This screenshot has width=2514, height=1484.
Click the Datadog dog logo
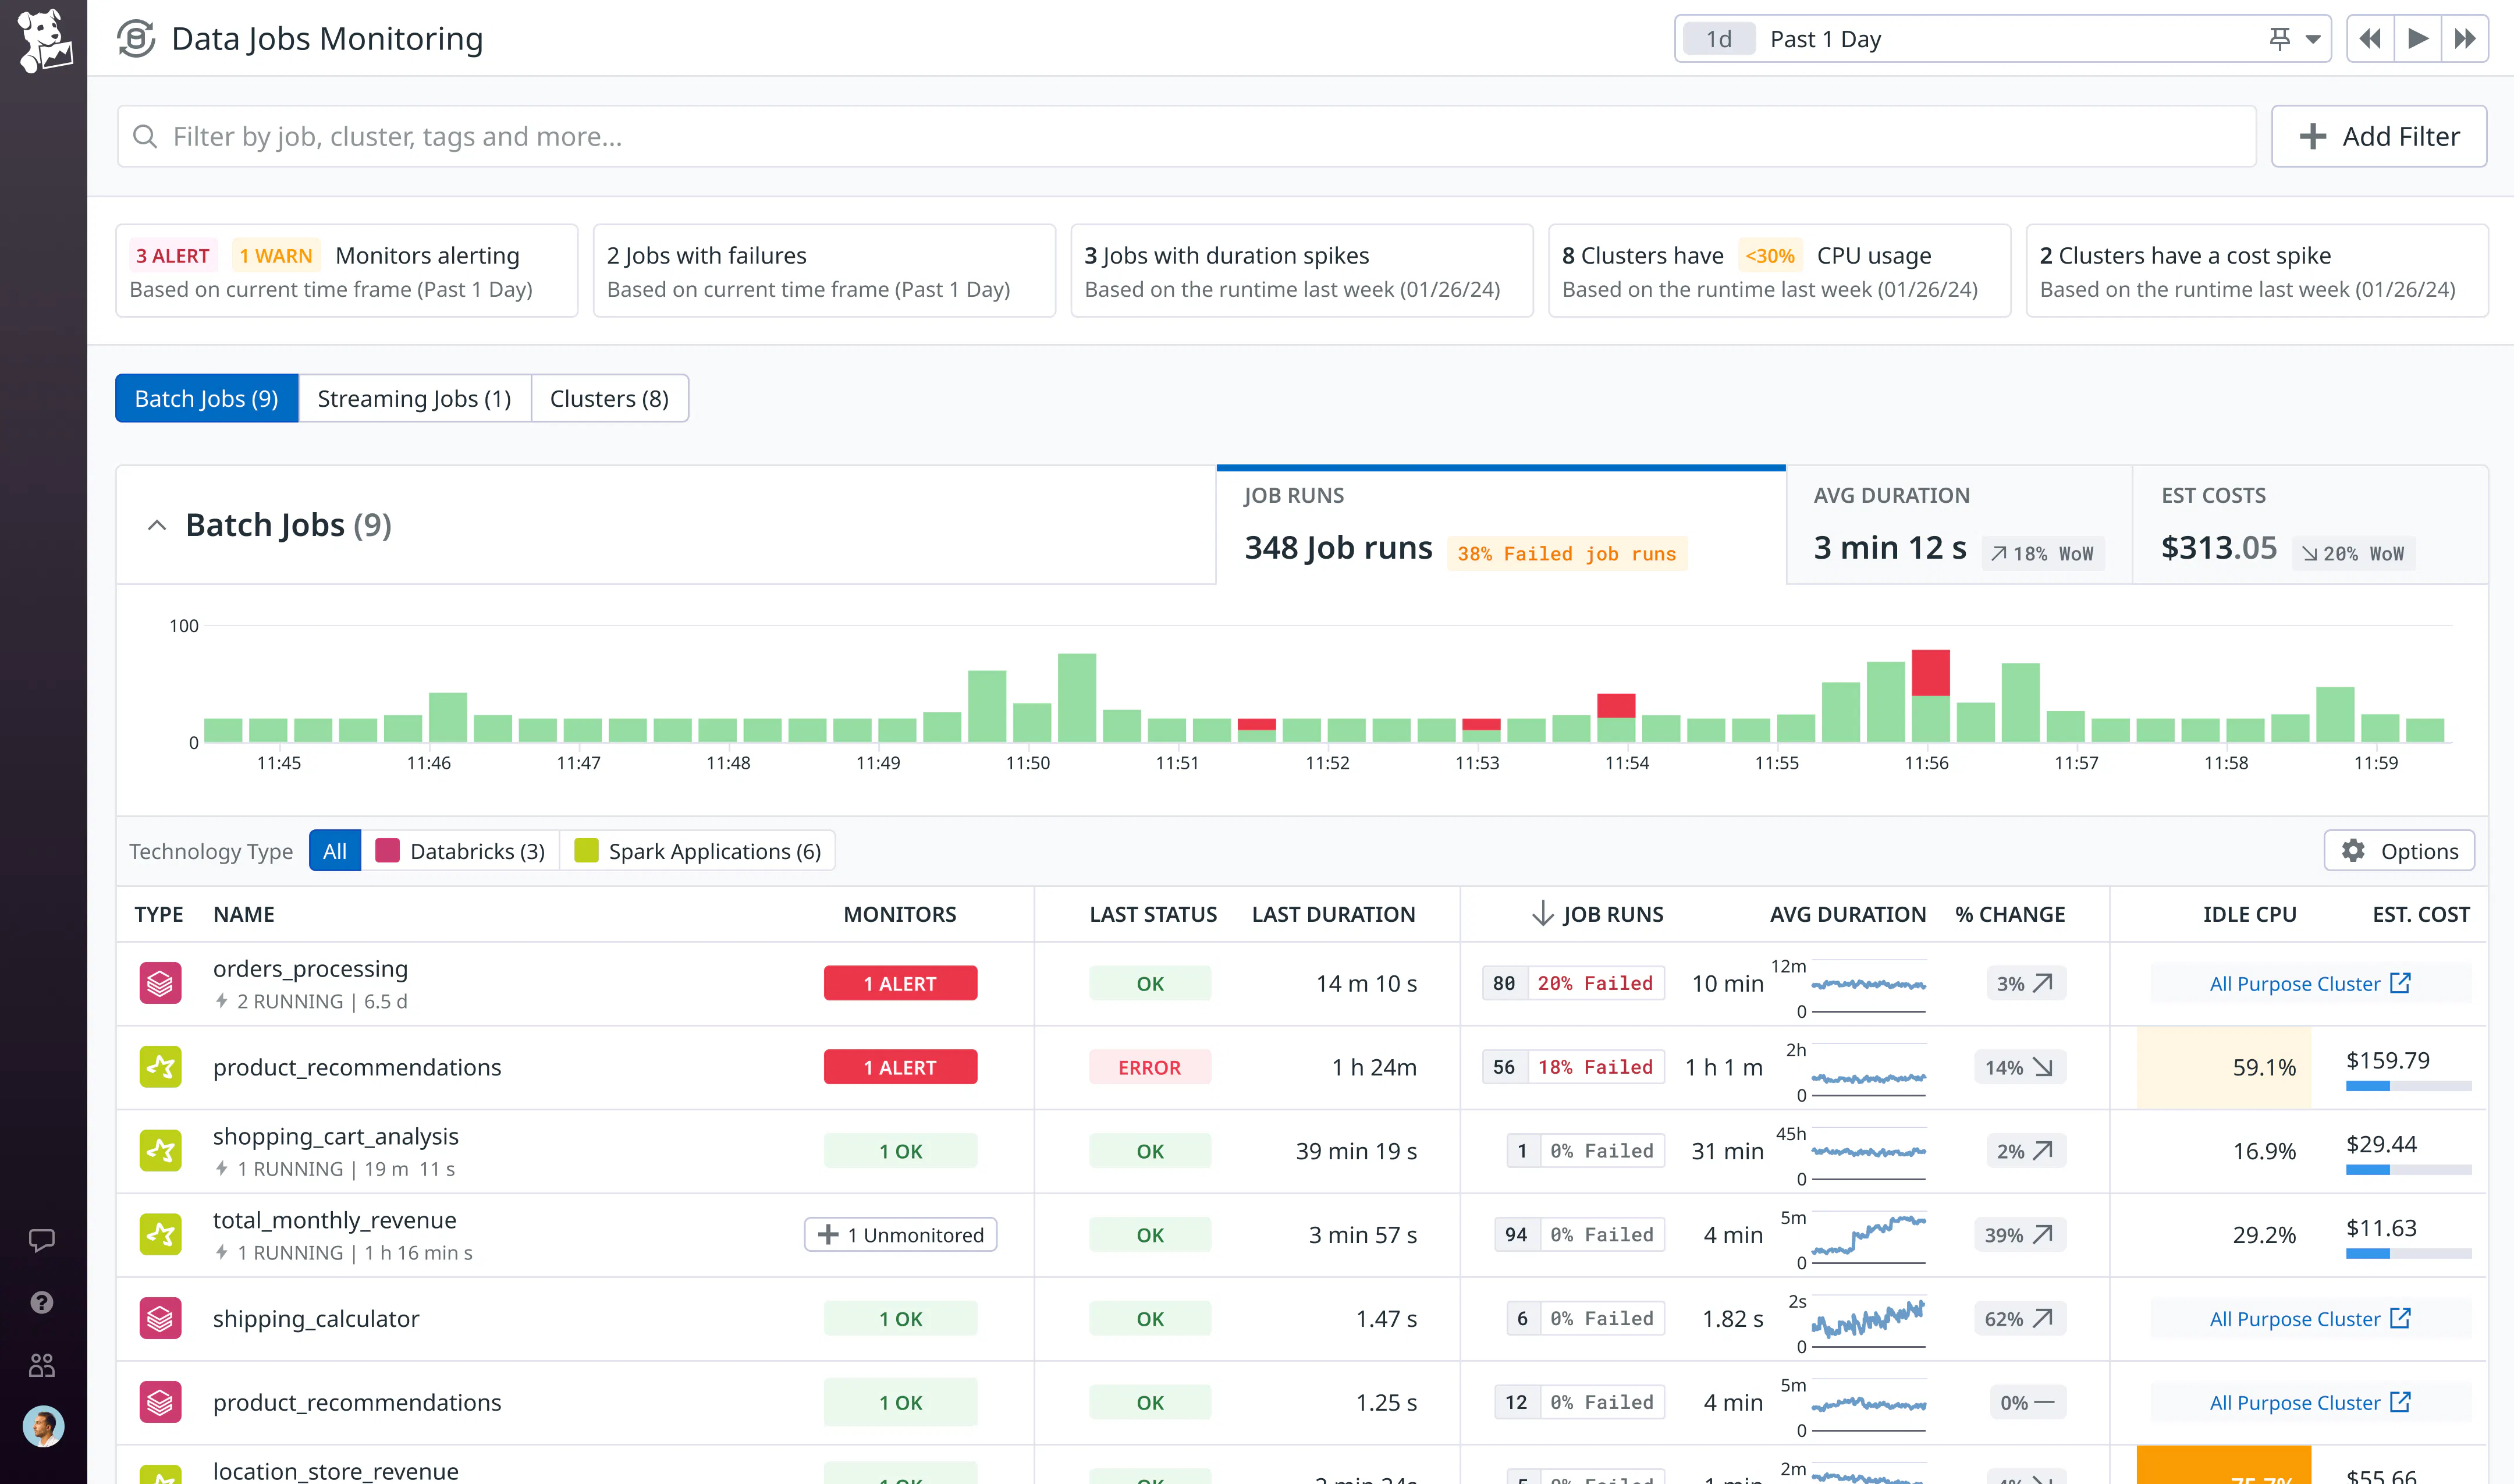44,40
